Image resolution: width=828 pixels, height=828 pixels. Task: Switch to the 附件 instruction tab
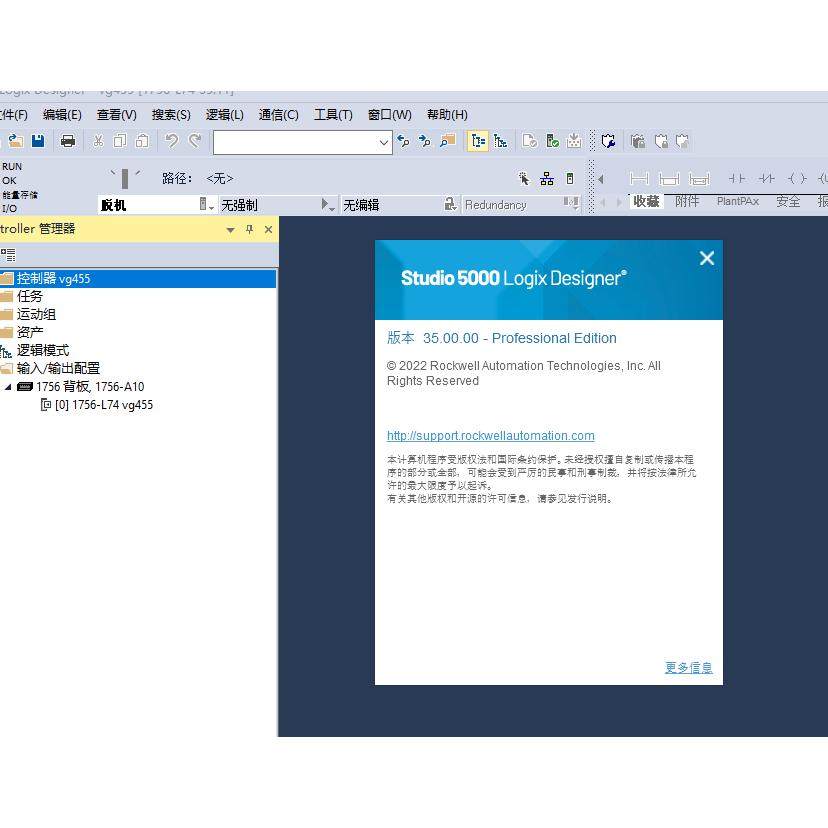coord(687,201)
